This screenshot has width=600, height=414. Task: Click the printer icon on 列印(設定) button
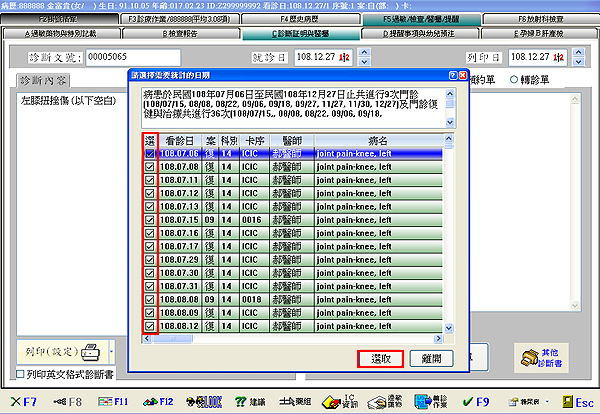[x=92, y=352]
